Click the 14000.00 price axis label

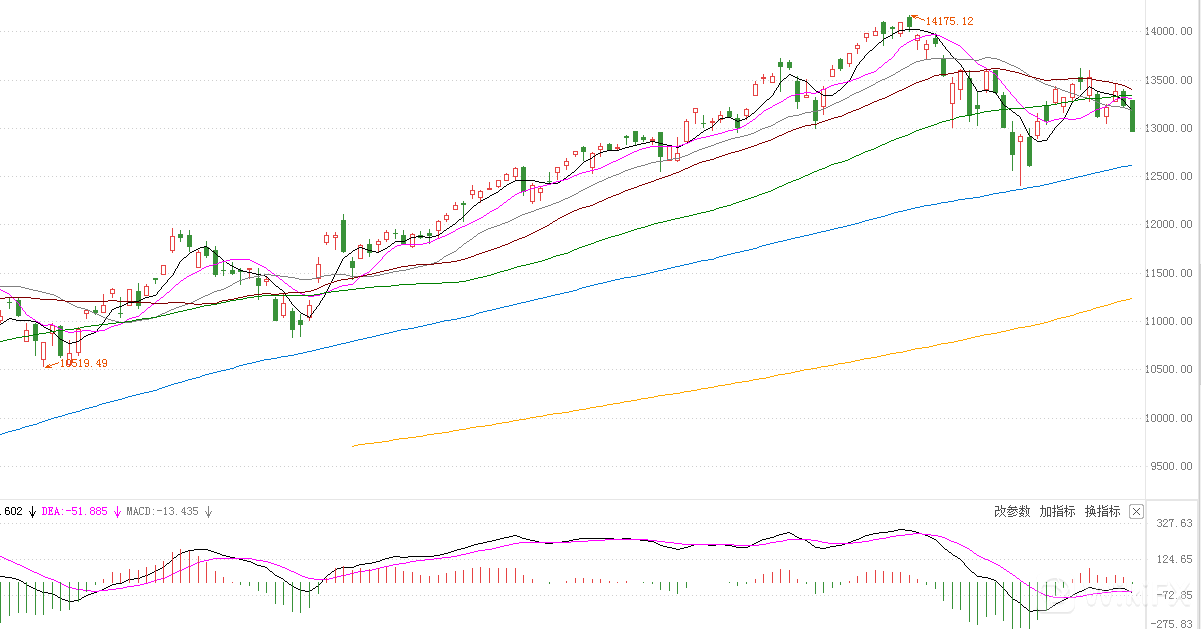pos(1170,32)
